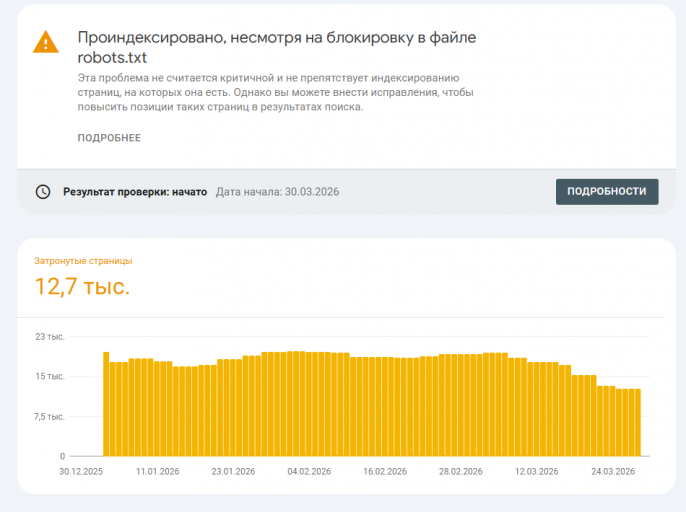Click 'Результат проверки: начато' status text
This screenshot has width=686, height=512.
point(135,192)
